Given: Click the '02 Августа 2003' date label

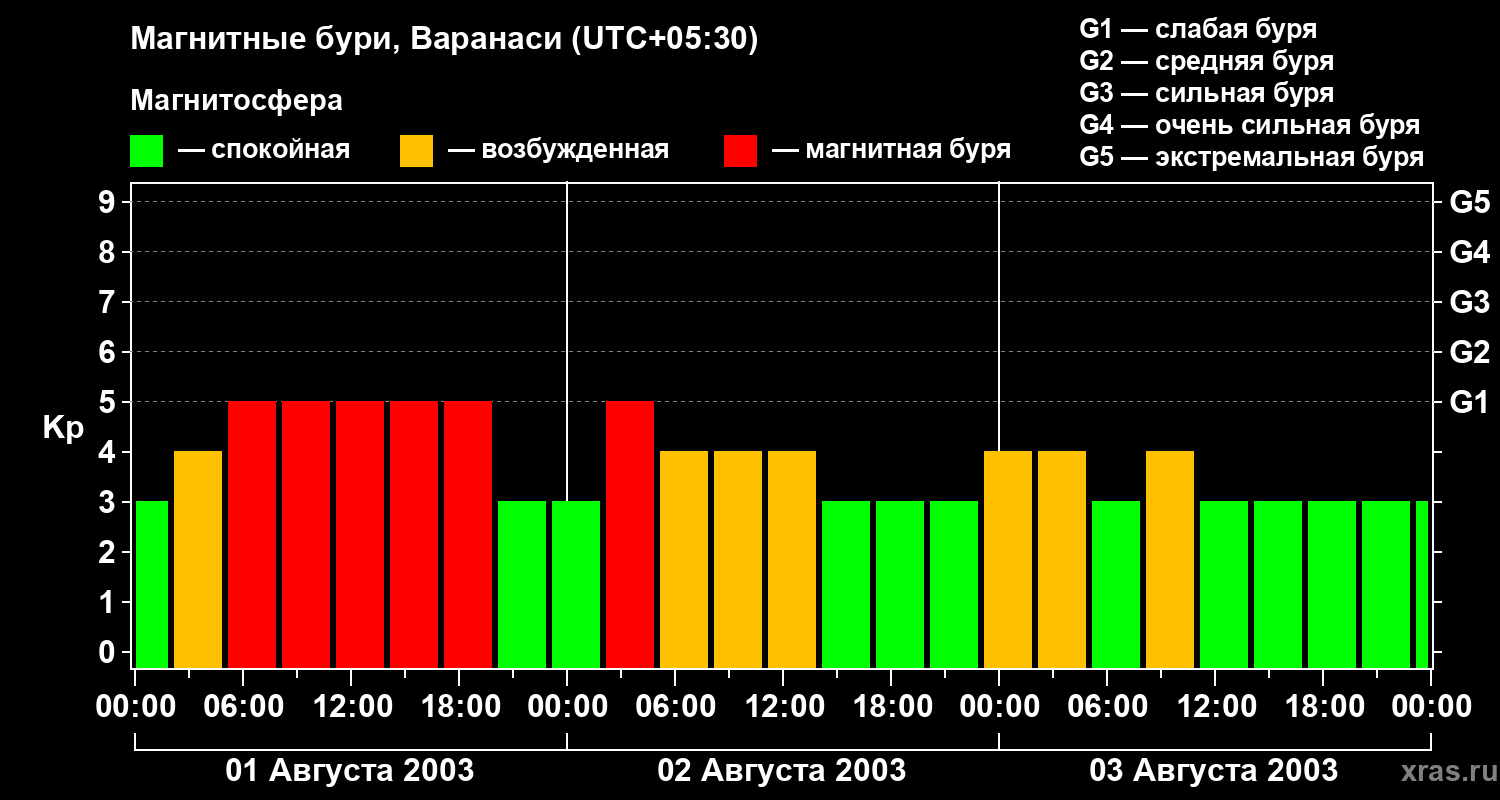Looking at the screenshot, I should (x=782, y=771).
